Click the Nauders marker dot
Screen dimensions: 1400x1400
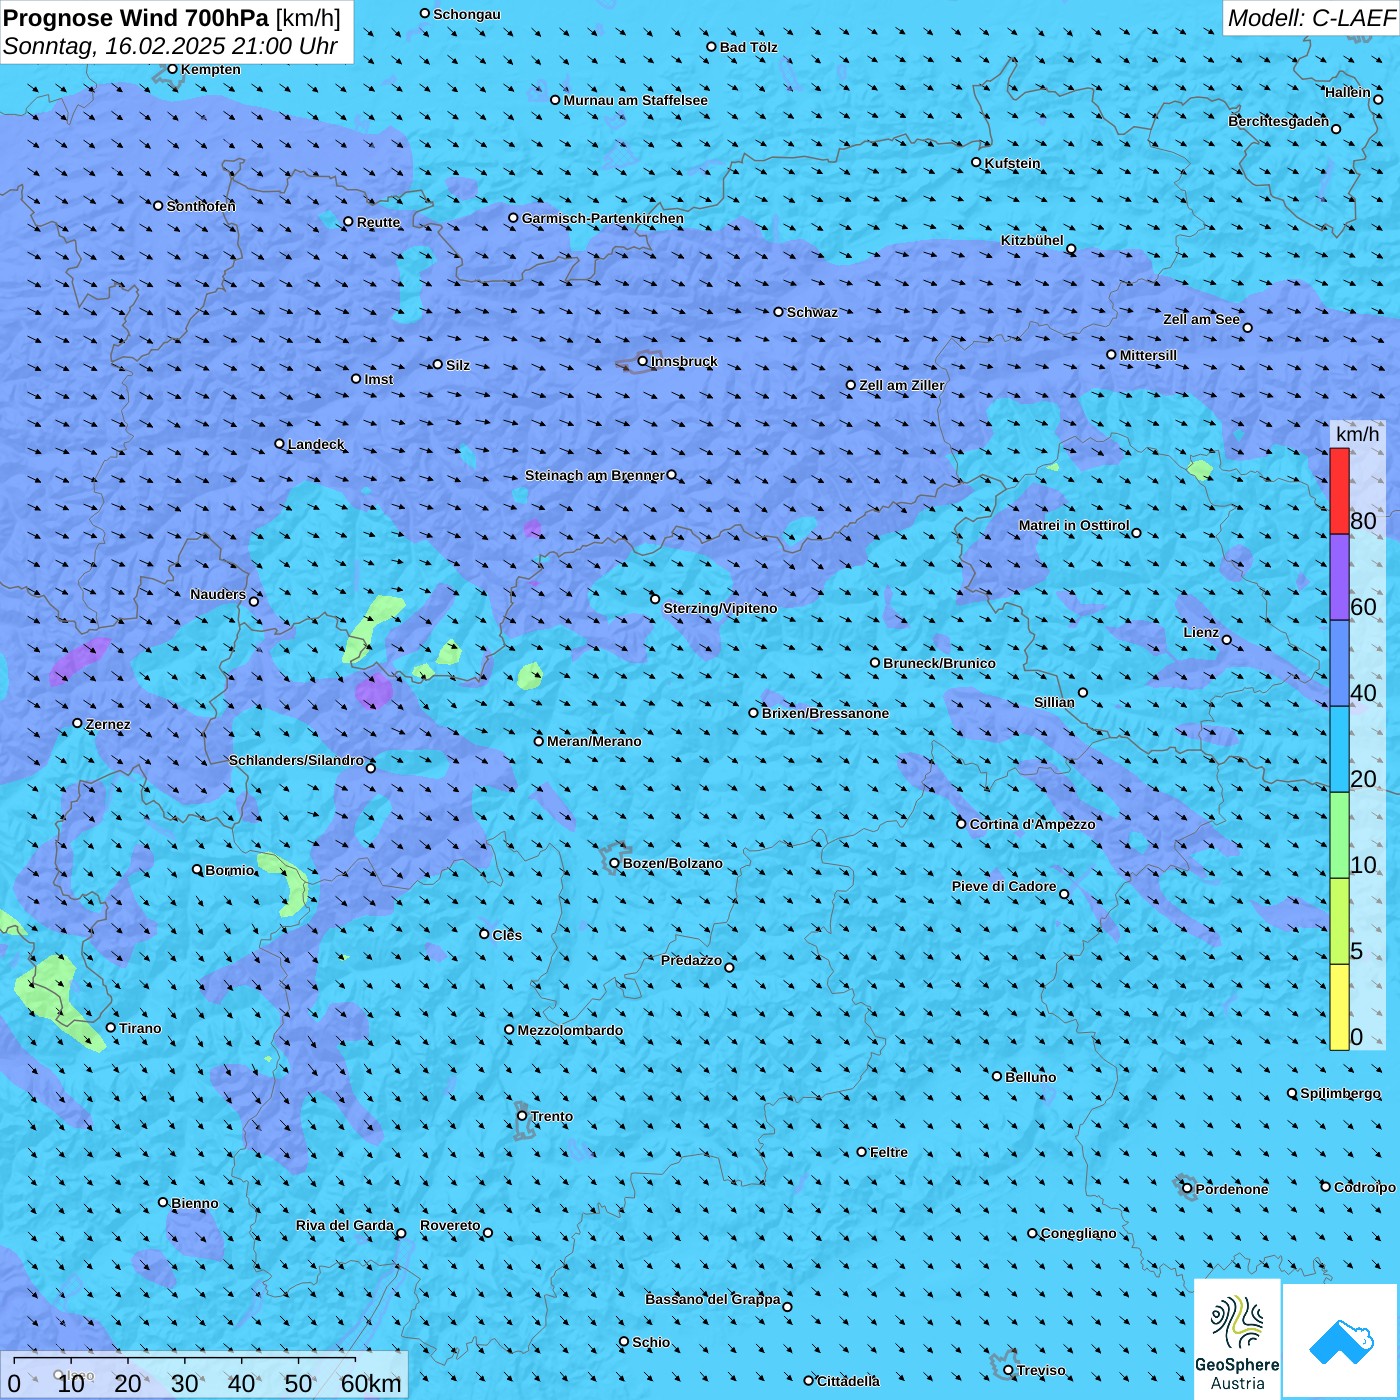click(254, 601)
